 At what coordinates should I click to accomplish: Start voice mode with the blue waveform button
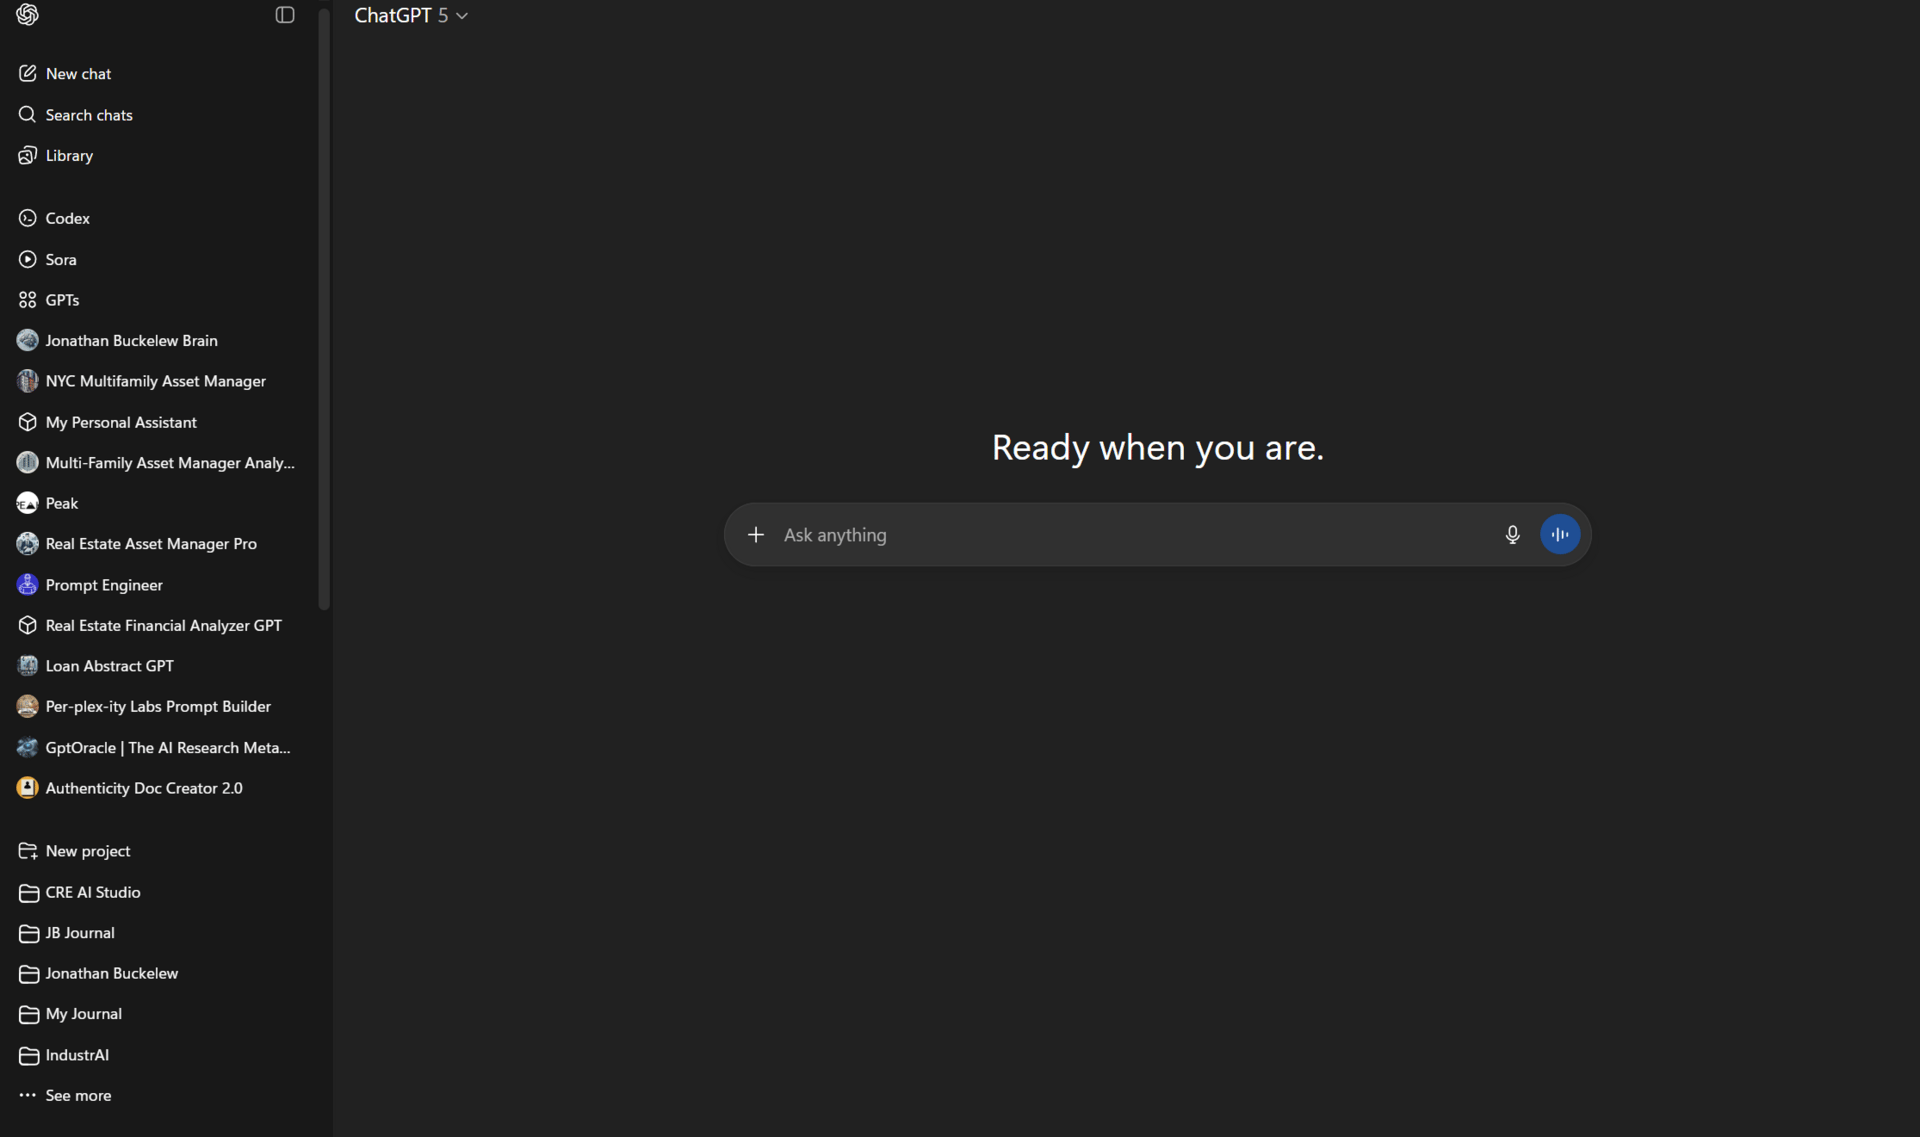pos(1560,535)
